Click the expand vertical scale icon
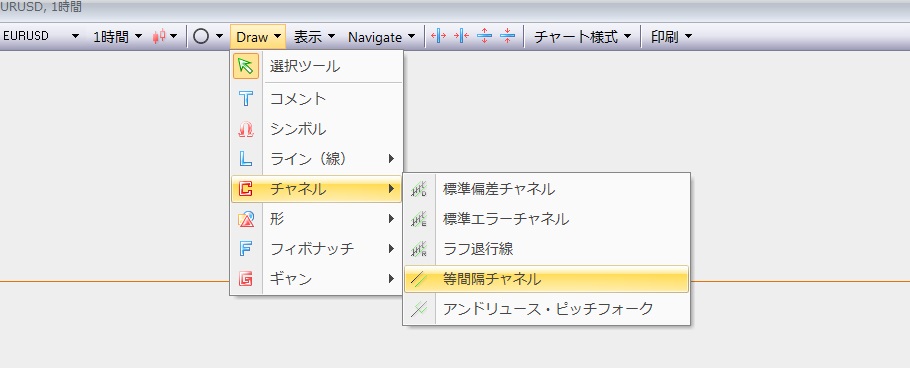Screen dimensions: 910x368 pyautogui.click(x=484, y=37)
